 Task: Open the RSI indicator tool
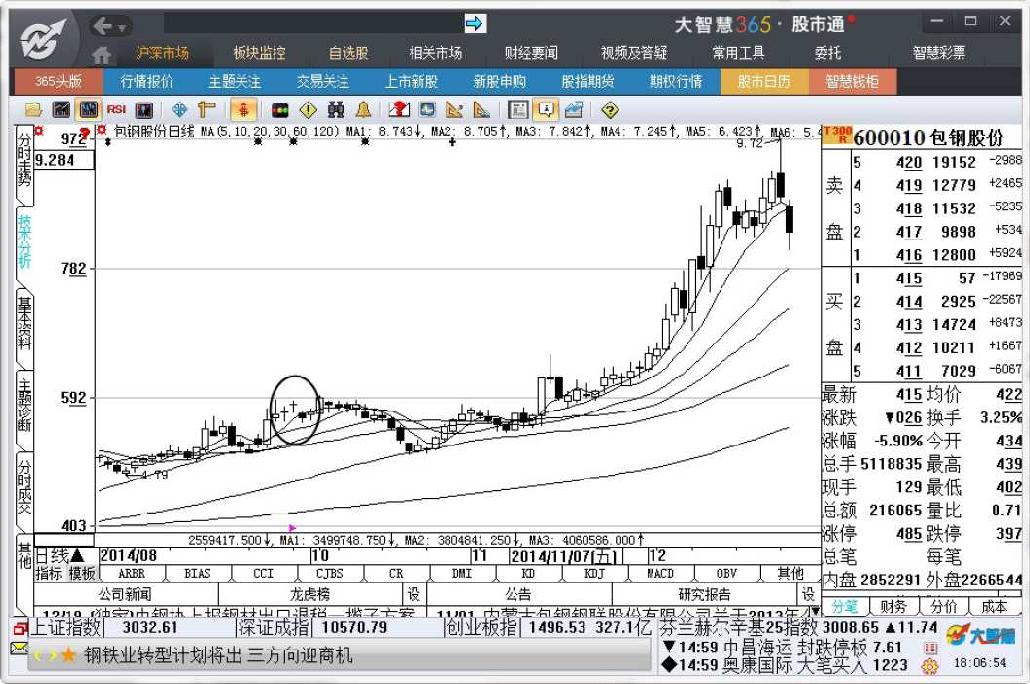click(x=116, y=109)
